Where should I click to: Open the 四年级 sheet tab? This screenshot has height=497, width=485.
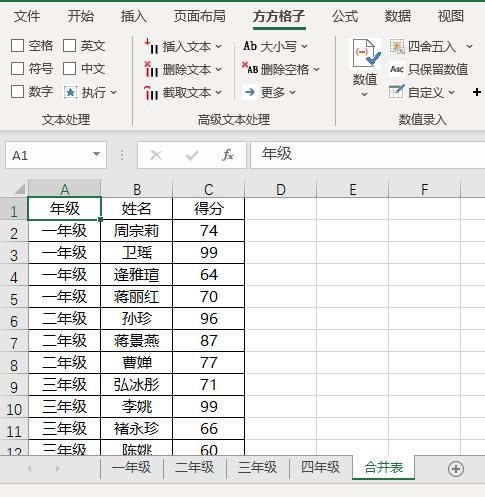click(x=321, y=467)
